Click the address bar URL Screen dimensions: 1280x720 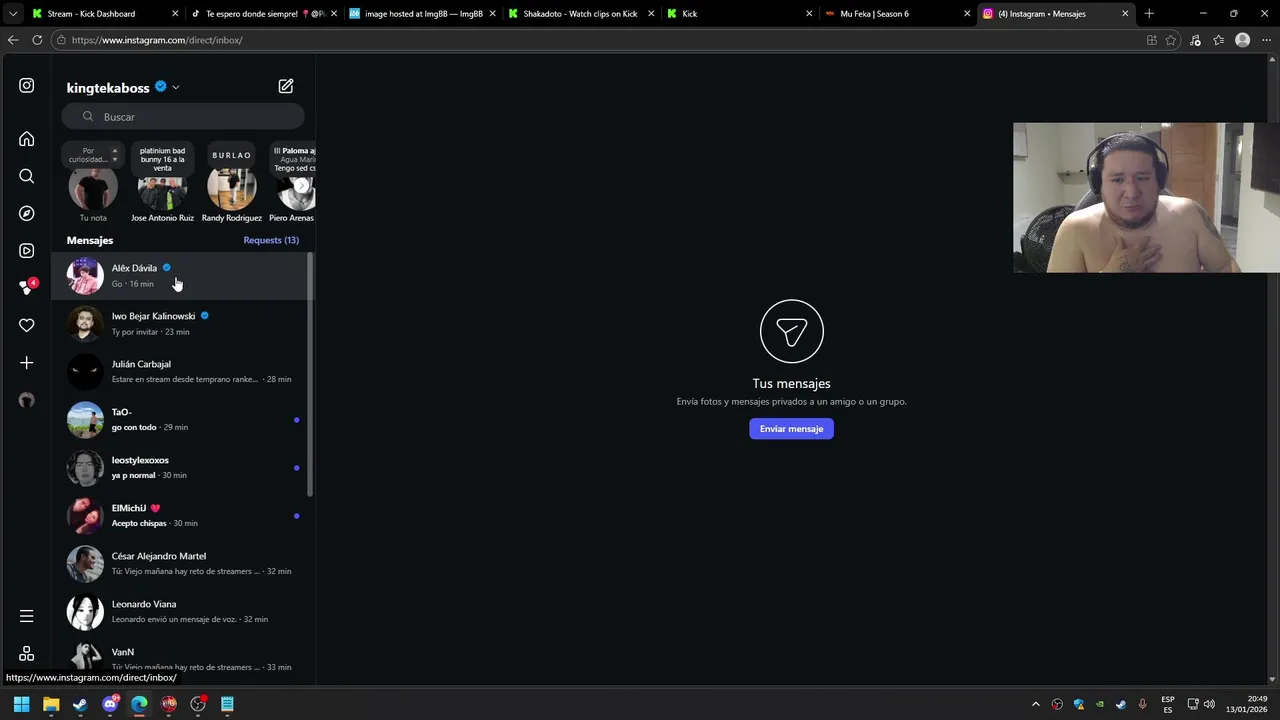point(157,40)
